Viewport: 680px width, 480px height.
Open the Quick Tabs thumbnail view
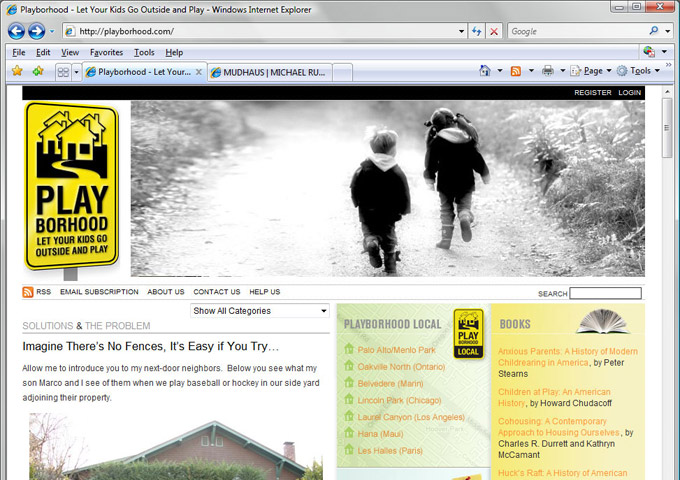click(63, 72)
